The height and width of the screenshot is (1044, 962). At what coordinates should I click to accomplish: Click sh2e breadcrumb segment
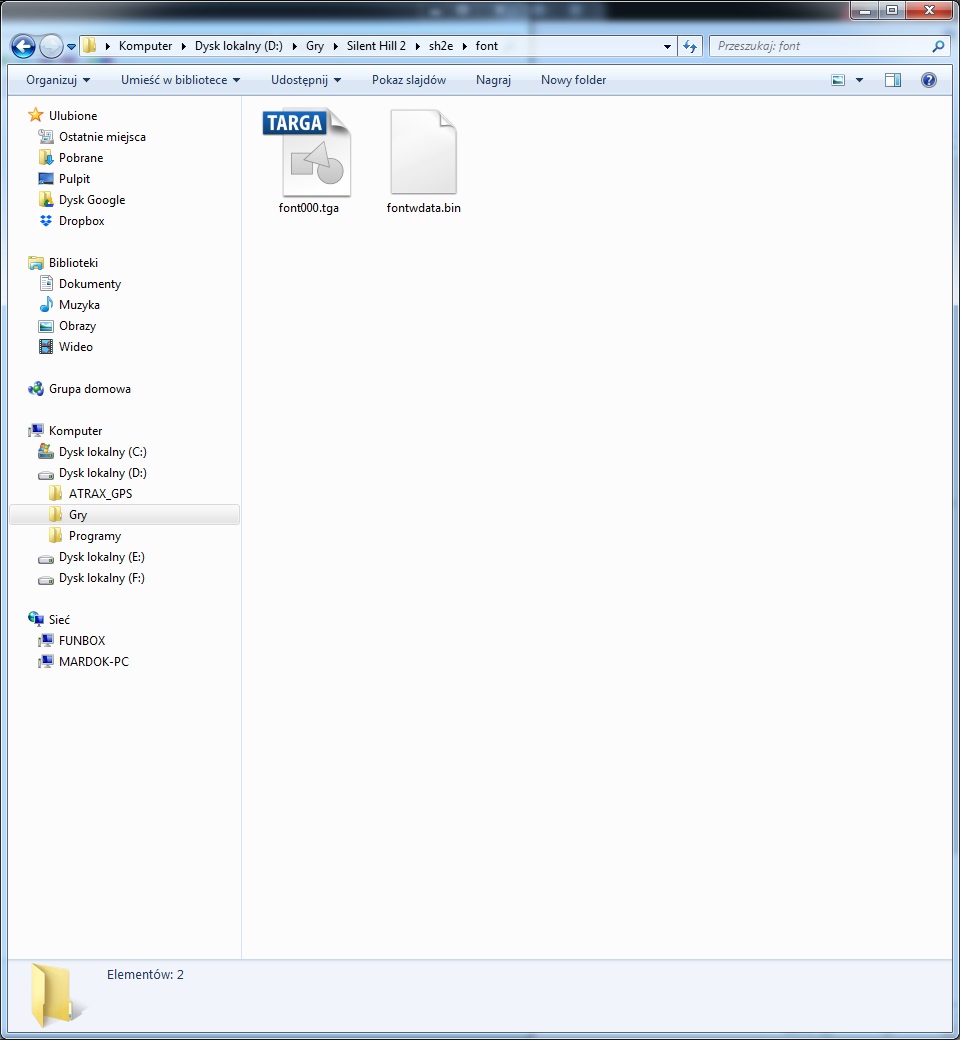[441, 46]
